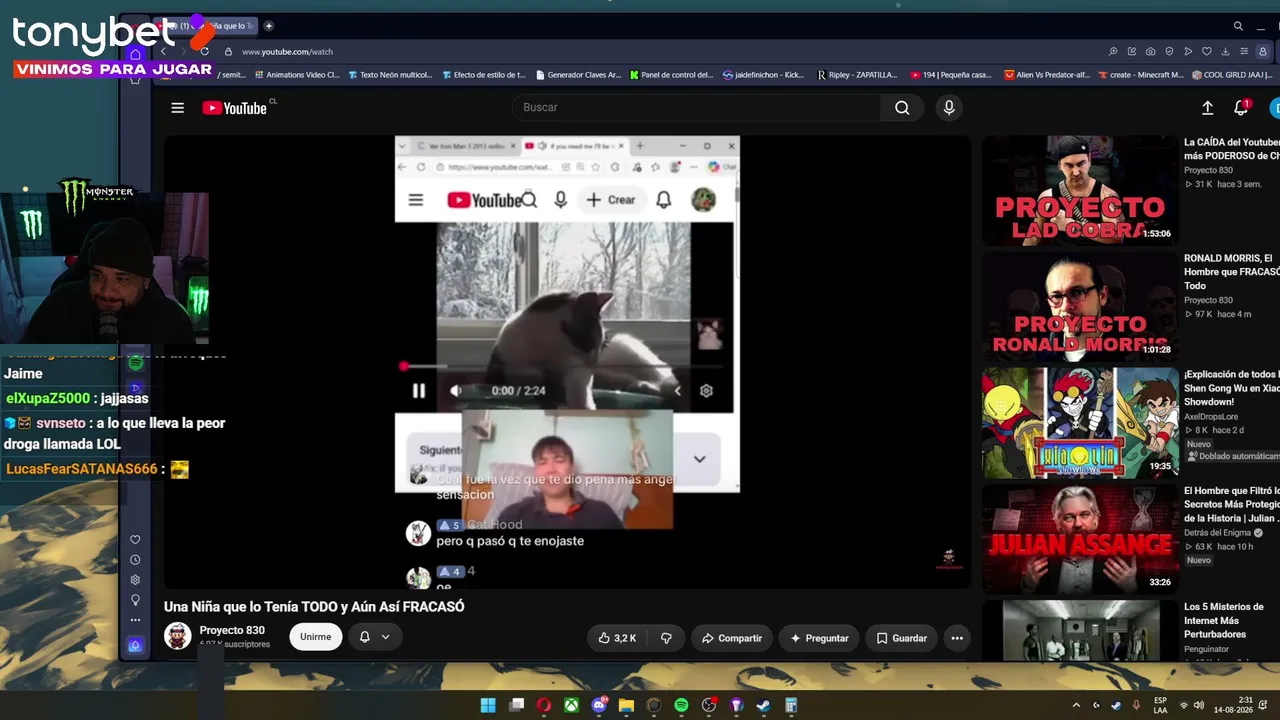Open the Proyecto 830 channel avatar
Image resolution: width=1280 pixels, height=720 pixels.
[178, 636]
